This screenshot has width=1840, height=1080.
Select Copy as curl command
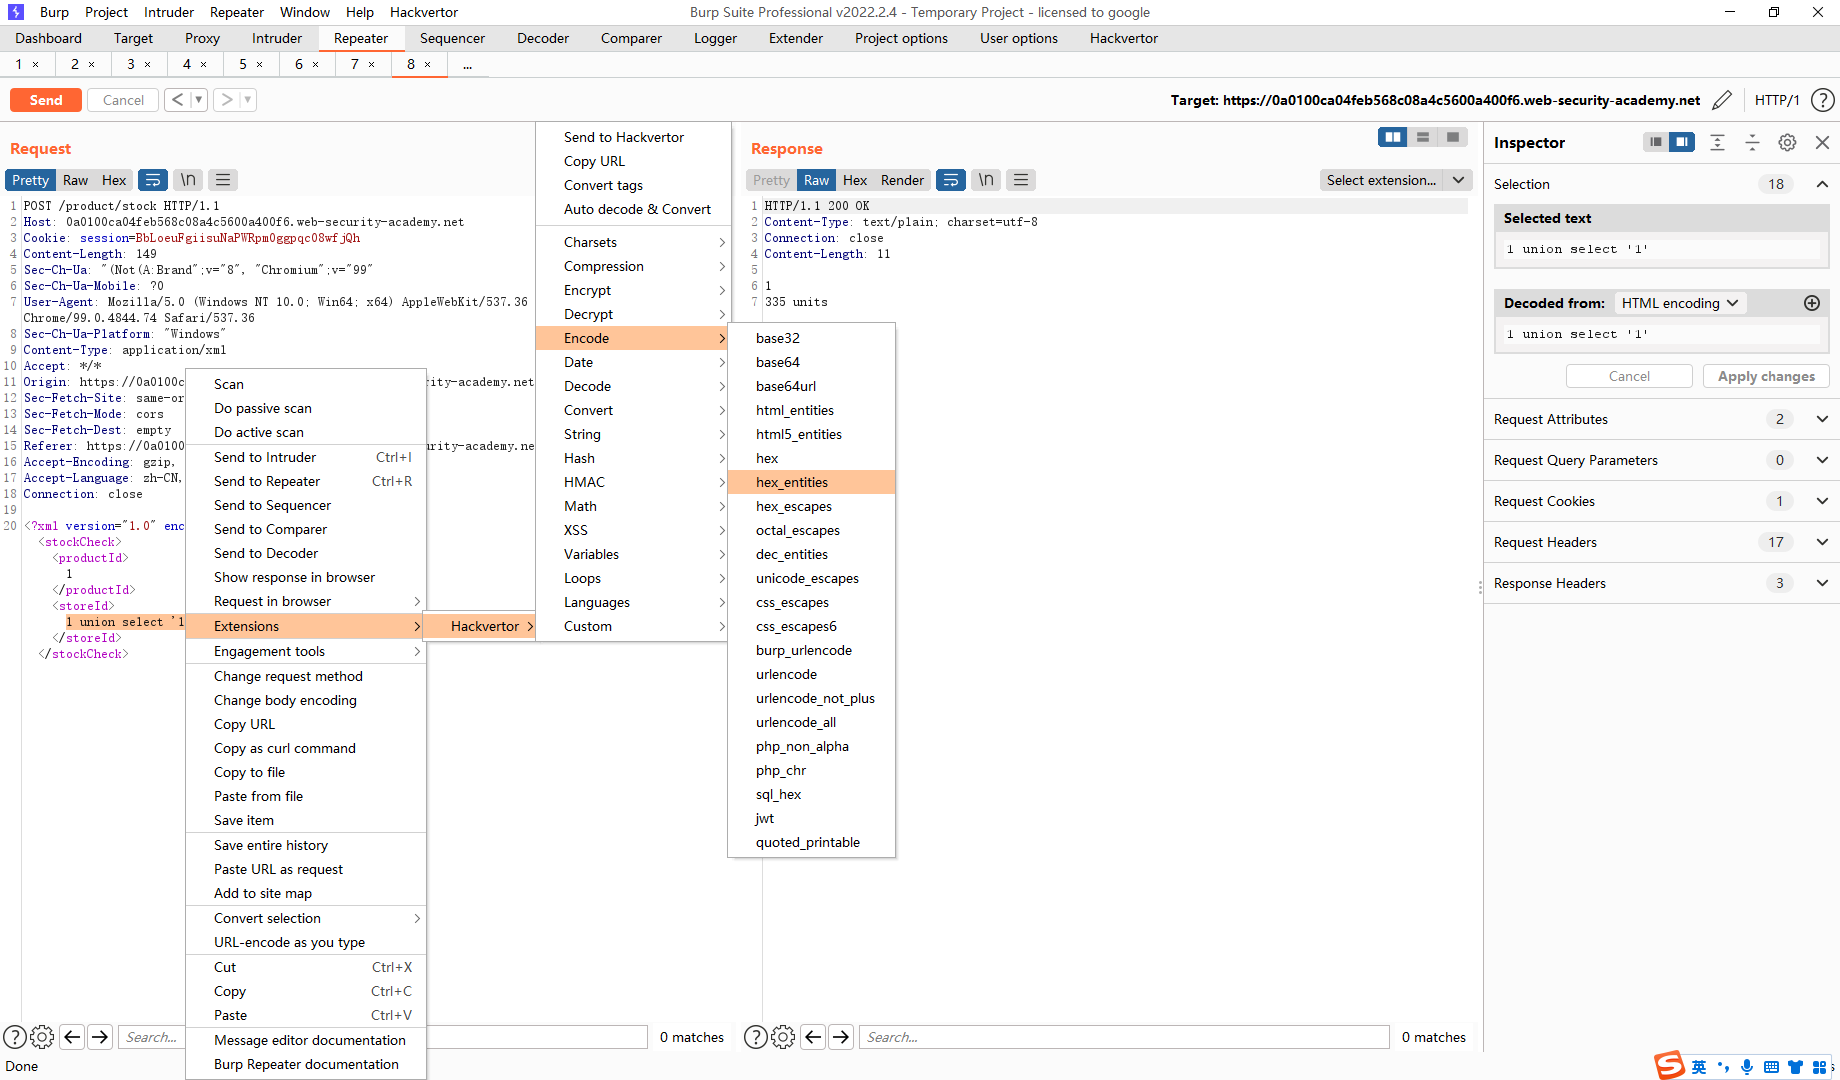[306, 748]
